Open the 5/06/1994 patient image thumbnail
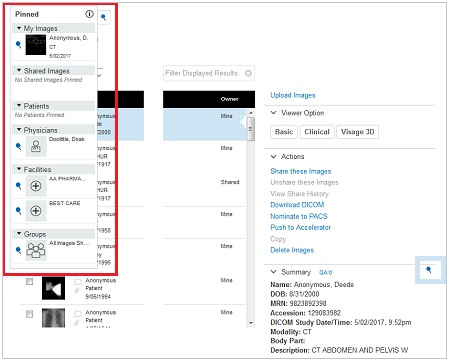 tap(53, 288)
